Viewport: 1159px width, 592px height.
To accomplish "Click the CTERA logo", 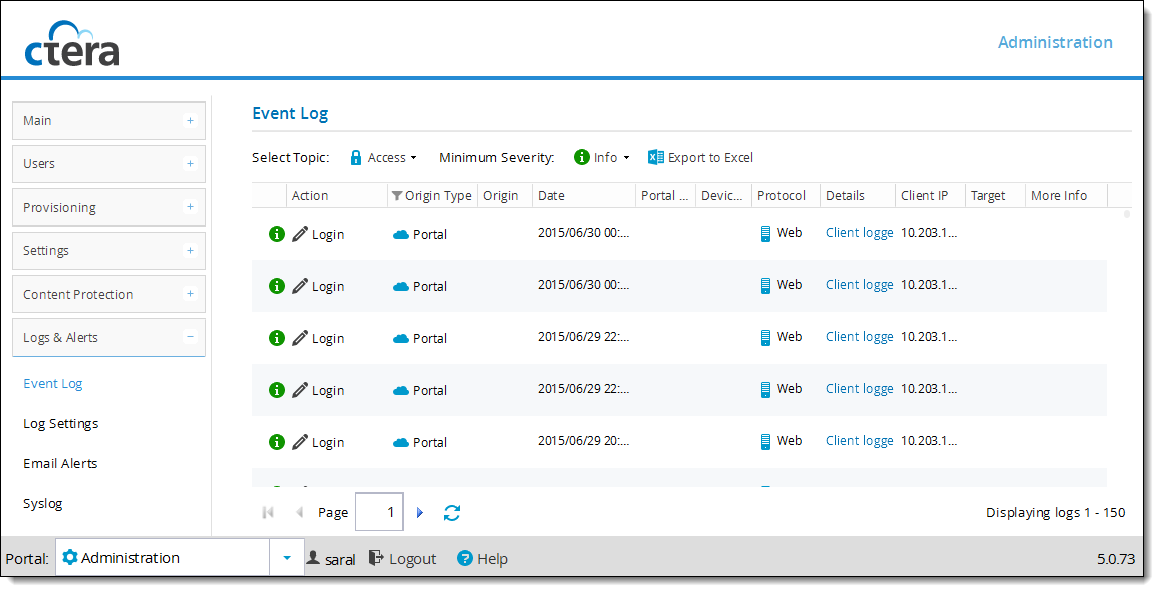I will pos(72,44).
